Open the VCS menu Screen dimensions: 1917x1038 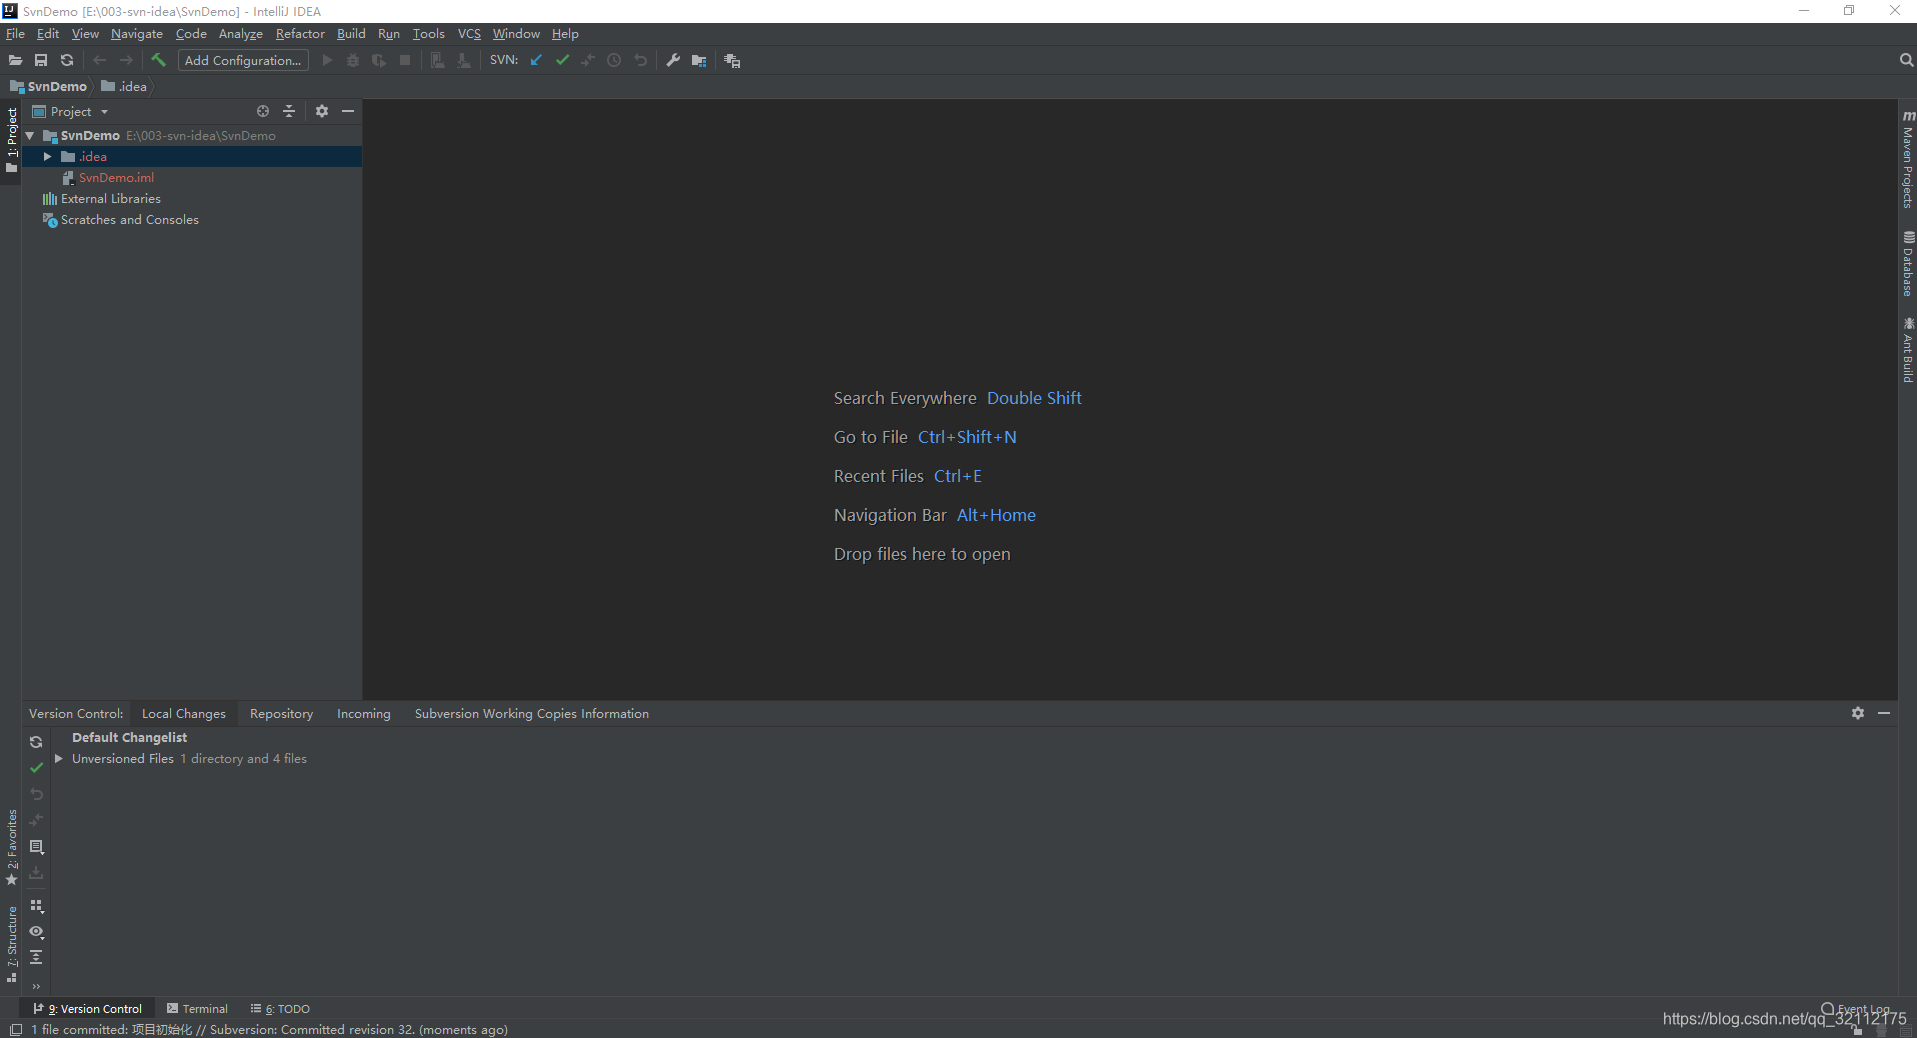pyautogui.click(x=469, y=34)
